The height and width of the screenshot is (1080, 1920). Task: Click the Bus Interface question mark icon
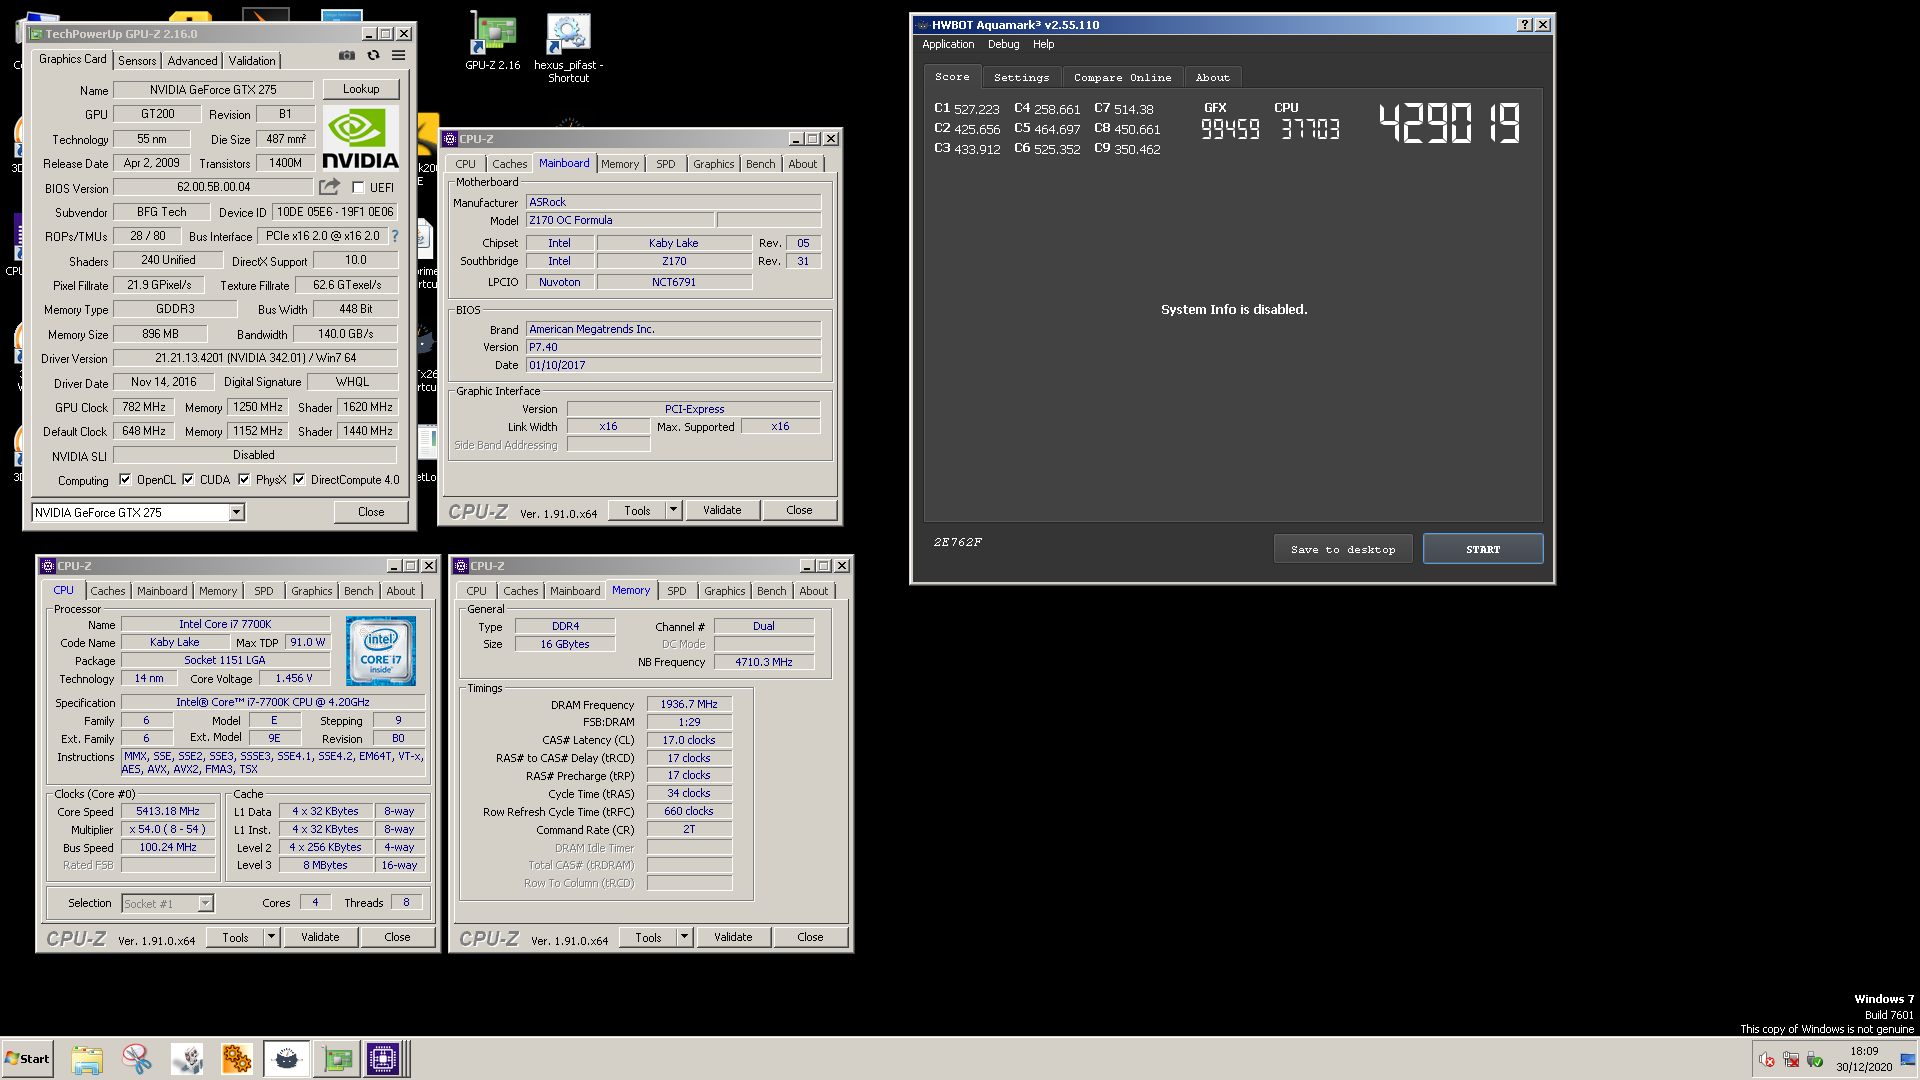point(394,236)
